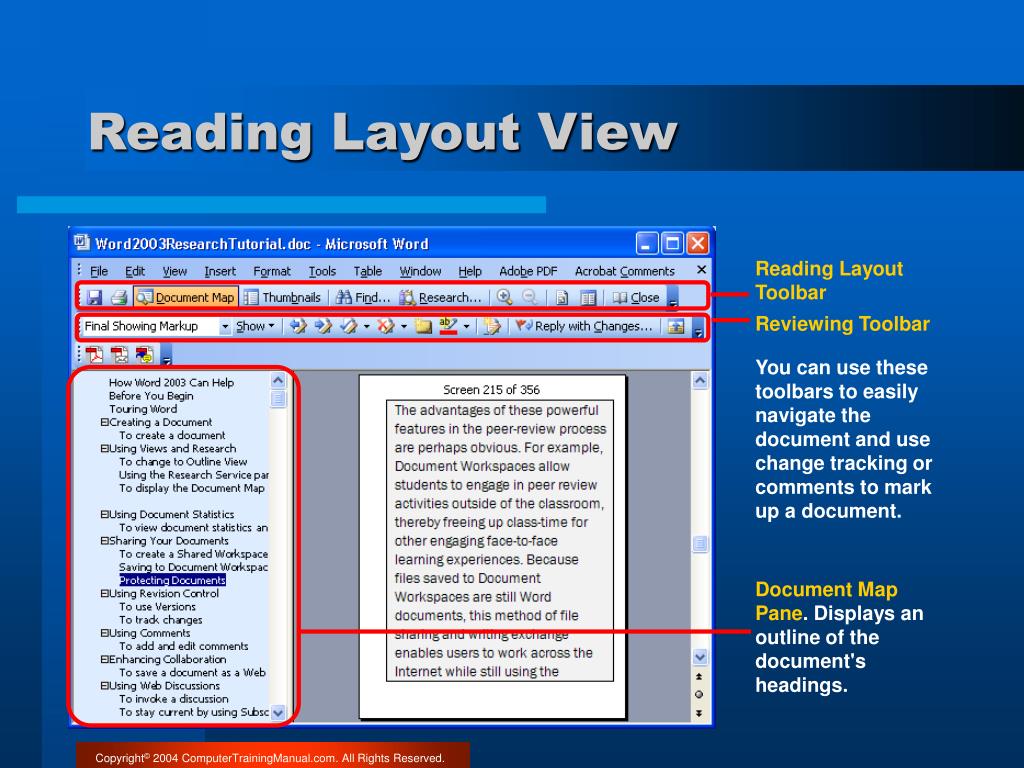Collapse the Using Web Discussions heading
1024x768 pixels.
tap(104, 686)
